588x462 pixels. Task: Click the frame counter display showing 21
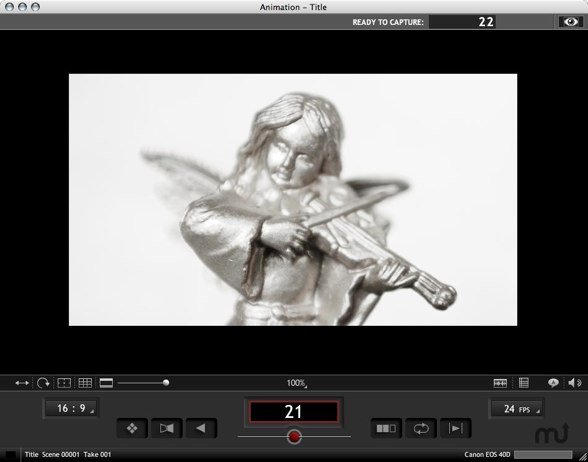(294, 412)
